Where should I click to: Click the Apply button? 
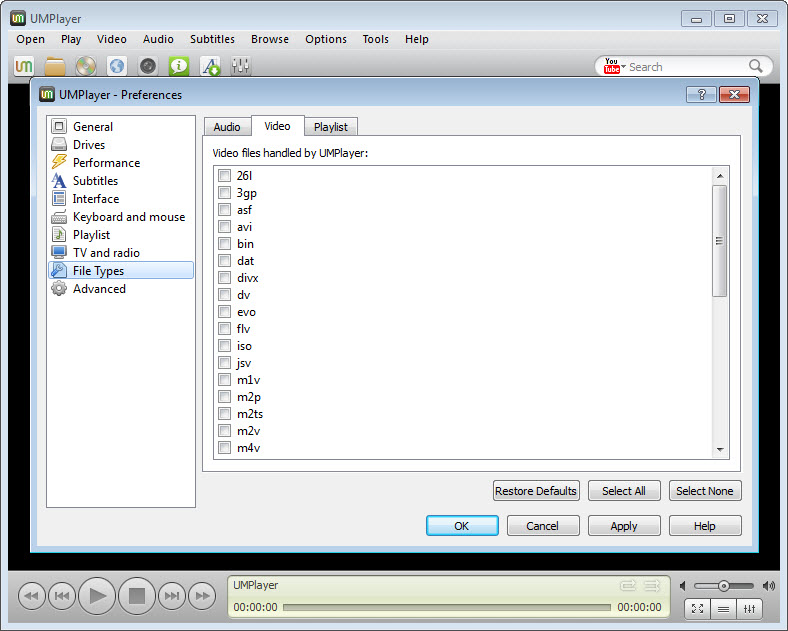click(x=624, y=525)
